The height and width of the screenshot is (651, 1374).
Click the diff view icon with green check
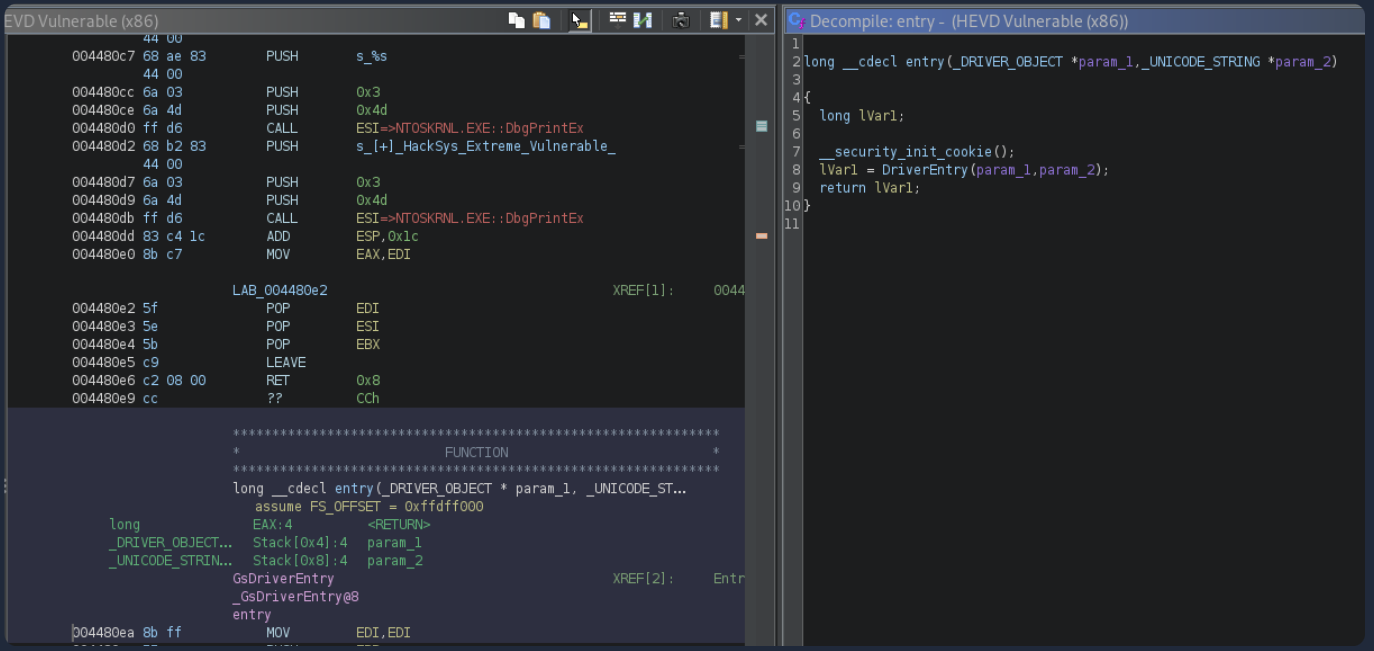pyautogui.click(x=643, y=20)
